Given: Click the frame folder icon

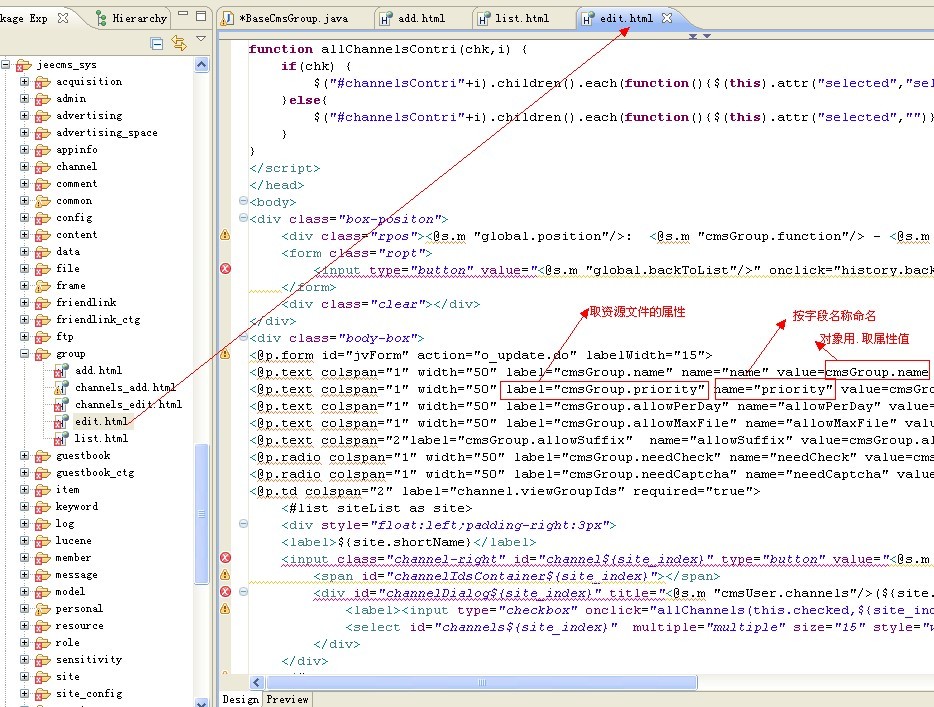Looking at the screenshot, I should pos(42,286).
